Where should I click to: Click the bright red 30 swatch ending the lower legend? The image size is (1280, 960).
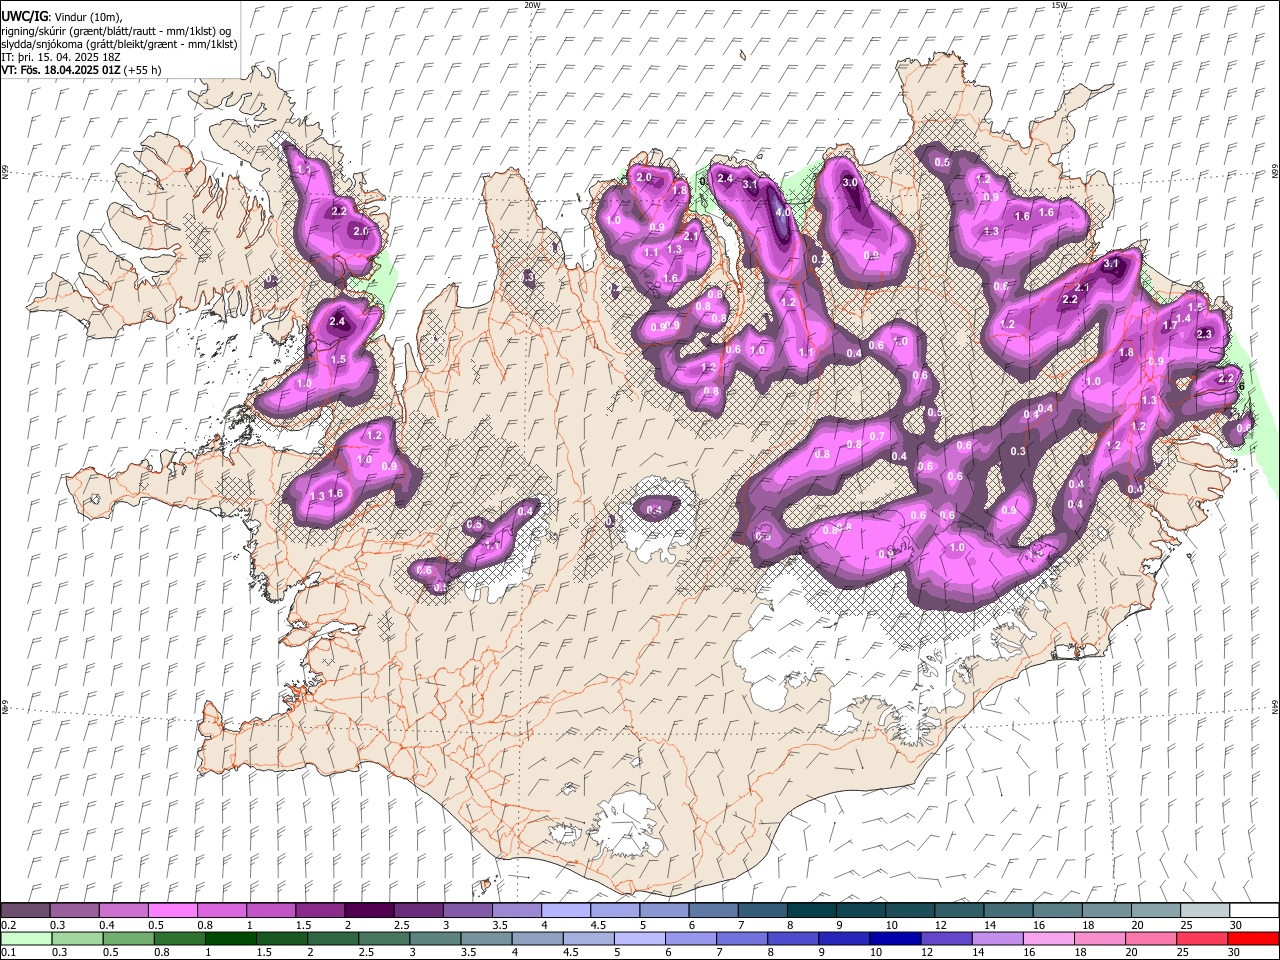click(1254, 938)
